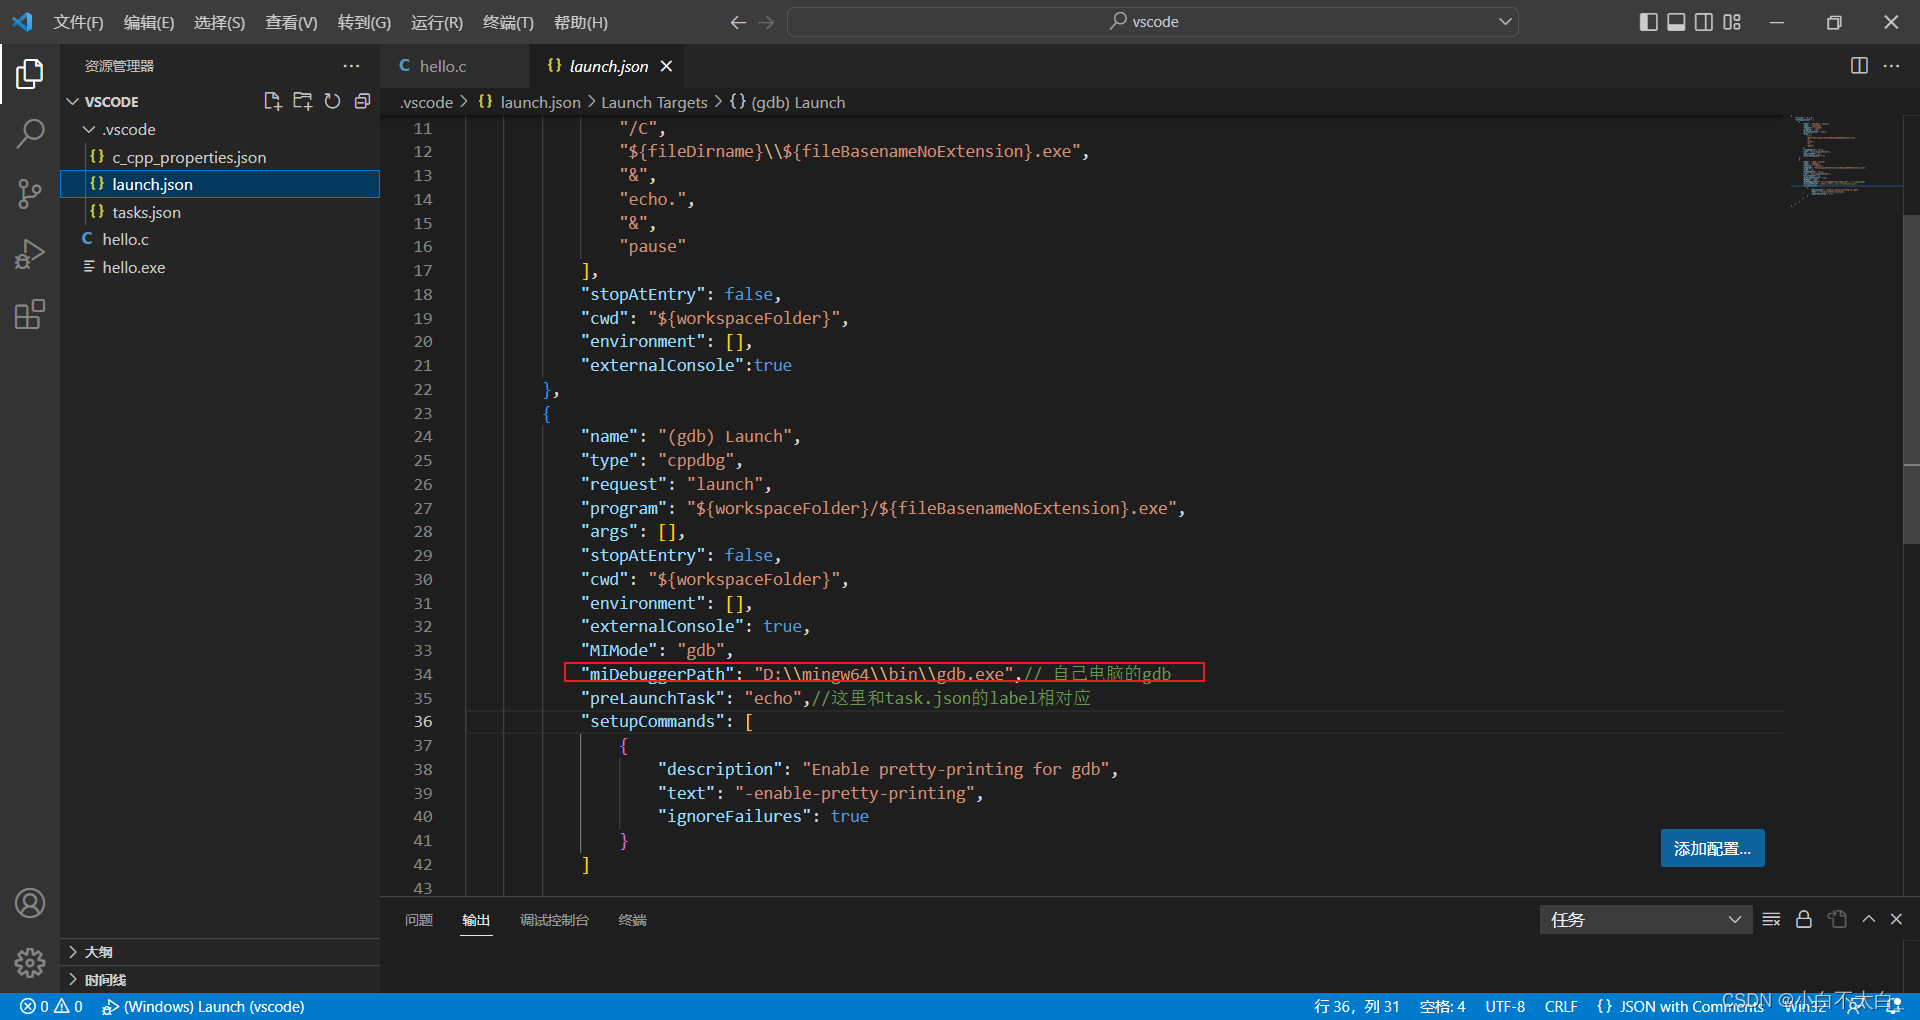Open customize layout icon
The width and height of the screenshot is (1920, 1020).
[1732, 22]
